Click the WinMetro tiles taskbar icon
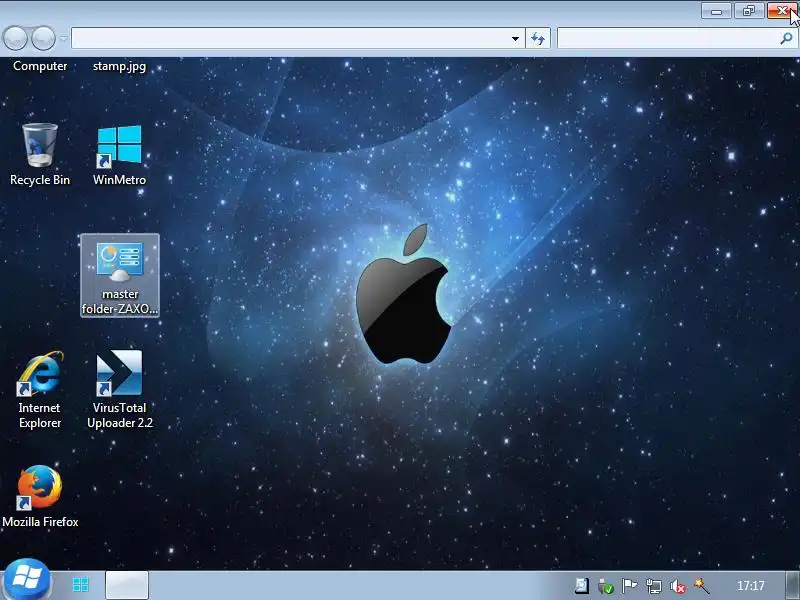 (81, 585)
